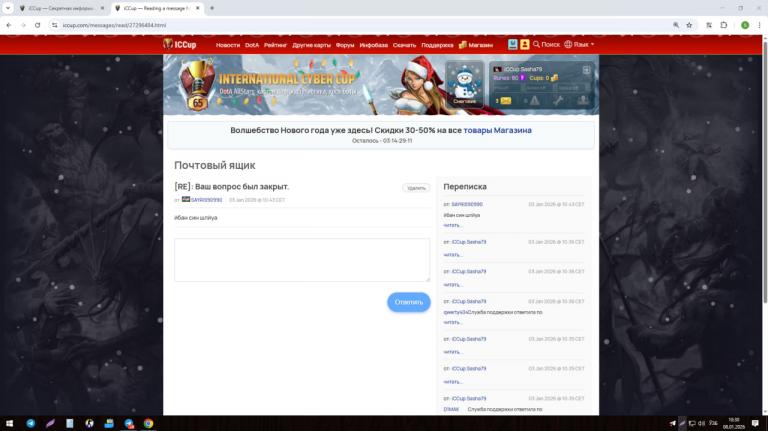
Task: Open the Другие карты menu item
Action: coord(312,45)
